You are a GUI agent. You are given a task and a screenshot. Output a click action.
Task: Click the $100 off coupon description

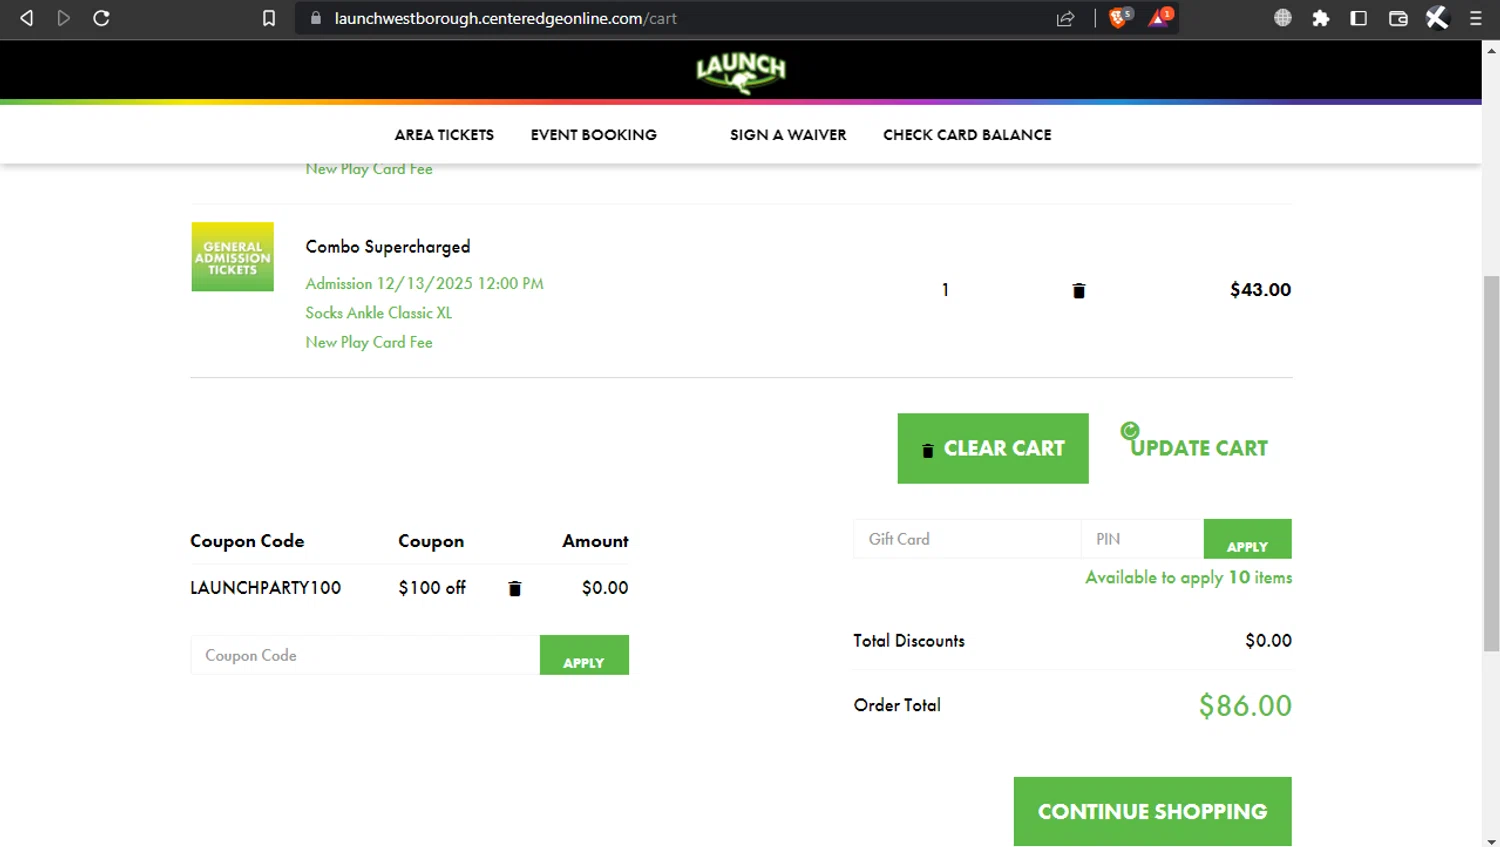coord(432,588)
